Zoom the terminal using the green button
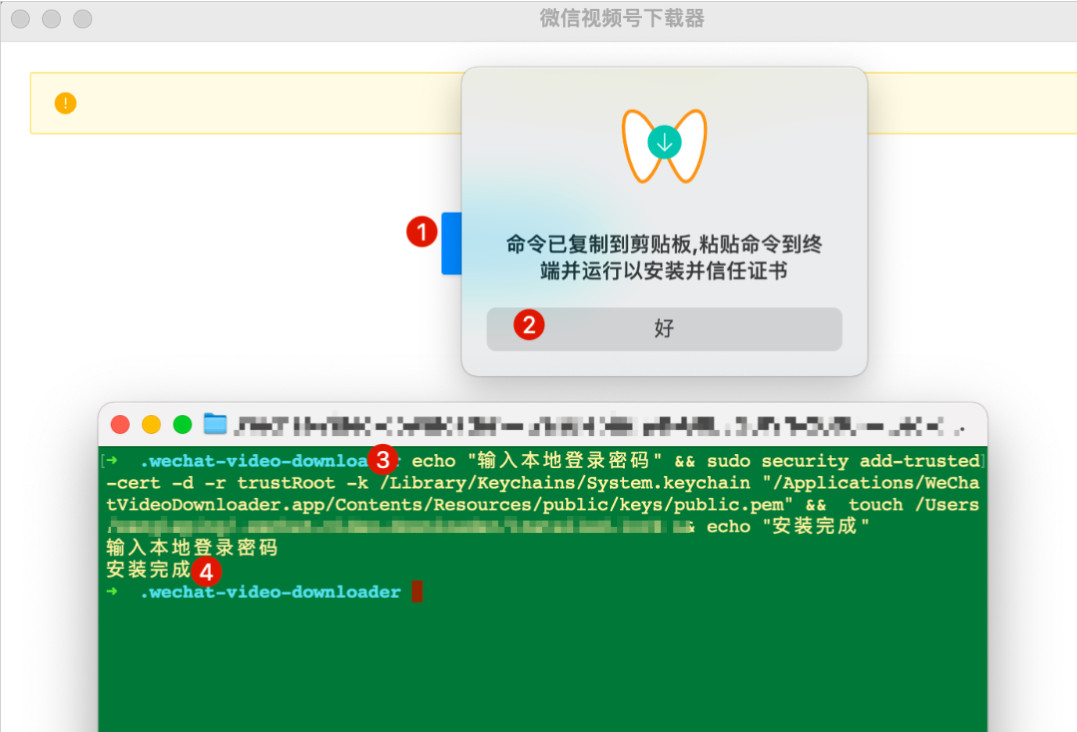This screenshot has width=1077, height=732. coord(182,424)
